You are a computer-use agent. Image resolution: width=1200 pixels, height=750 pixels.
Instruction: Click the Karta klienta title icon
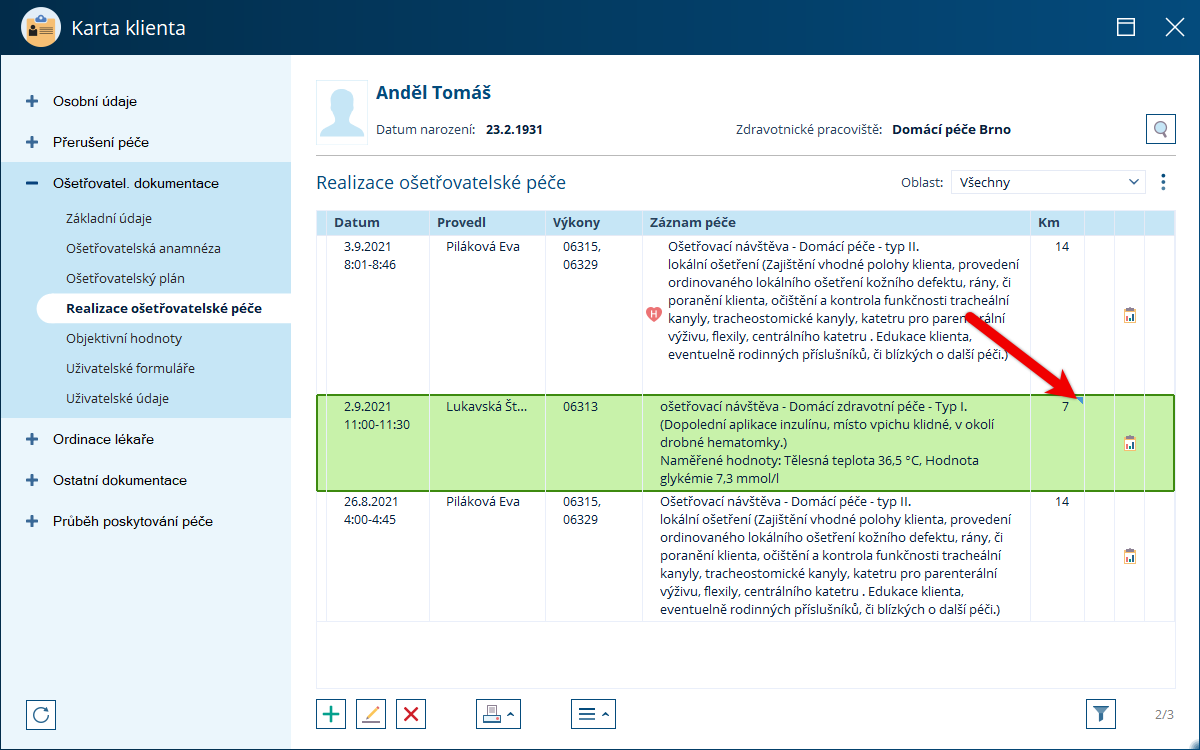(40, 27)
